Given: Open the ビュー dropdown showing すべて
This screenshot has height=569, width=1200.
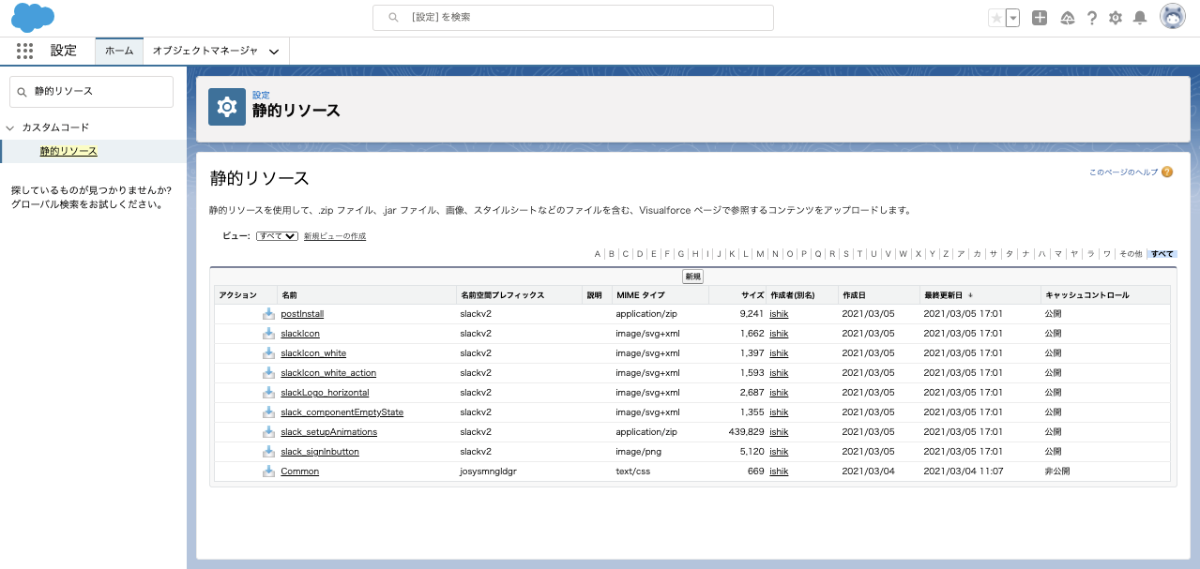Looking at the screenshot, I should point(277,236).
